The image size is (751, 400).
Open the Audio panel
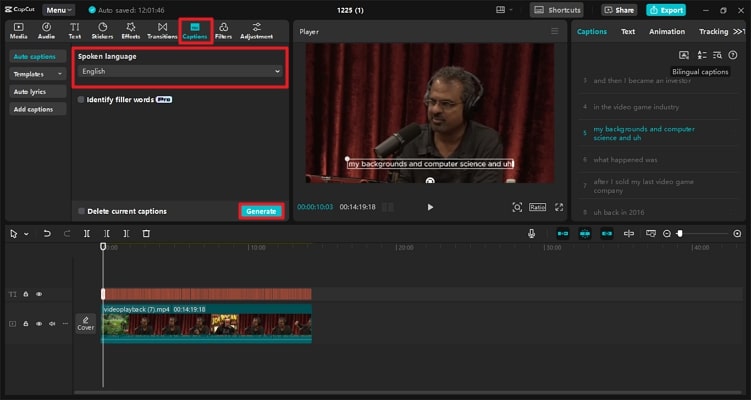[46, 31]
